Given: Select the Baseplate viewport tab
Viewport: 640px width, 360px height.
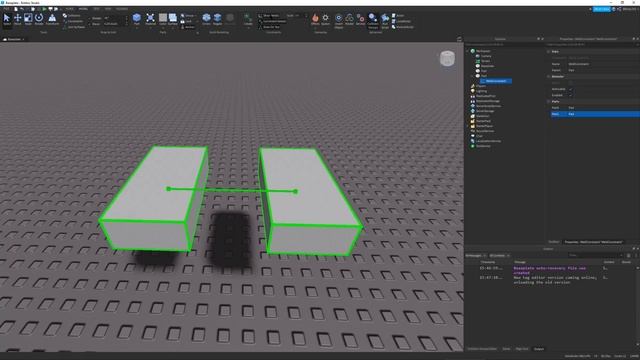Looking at the screenshot, I should click(x=14, y=39).
